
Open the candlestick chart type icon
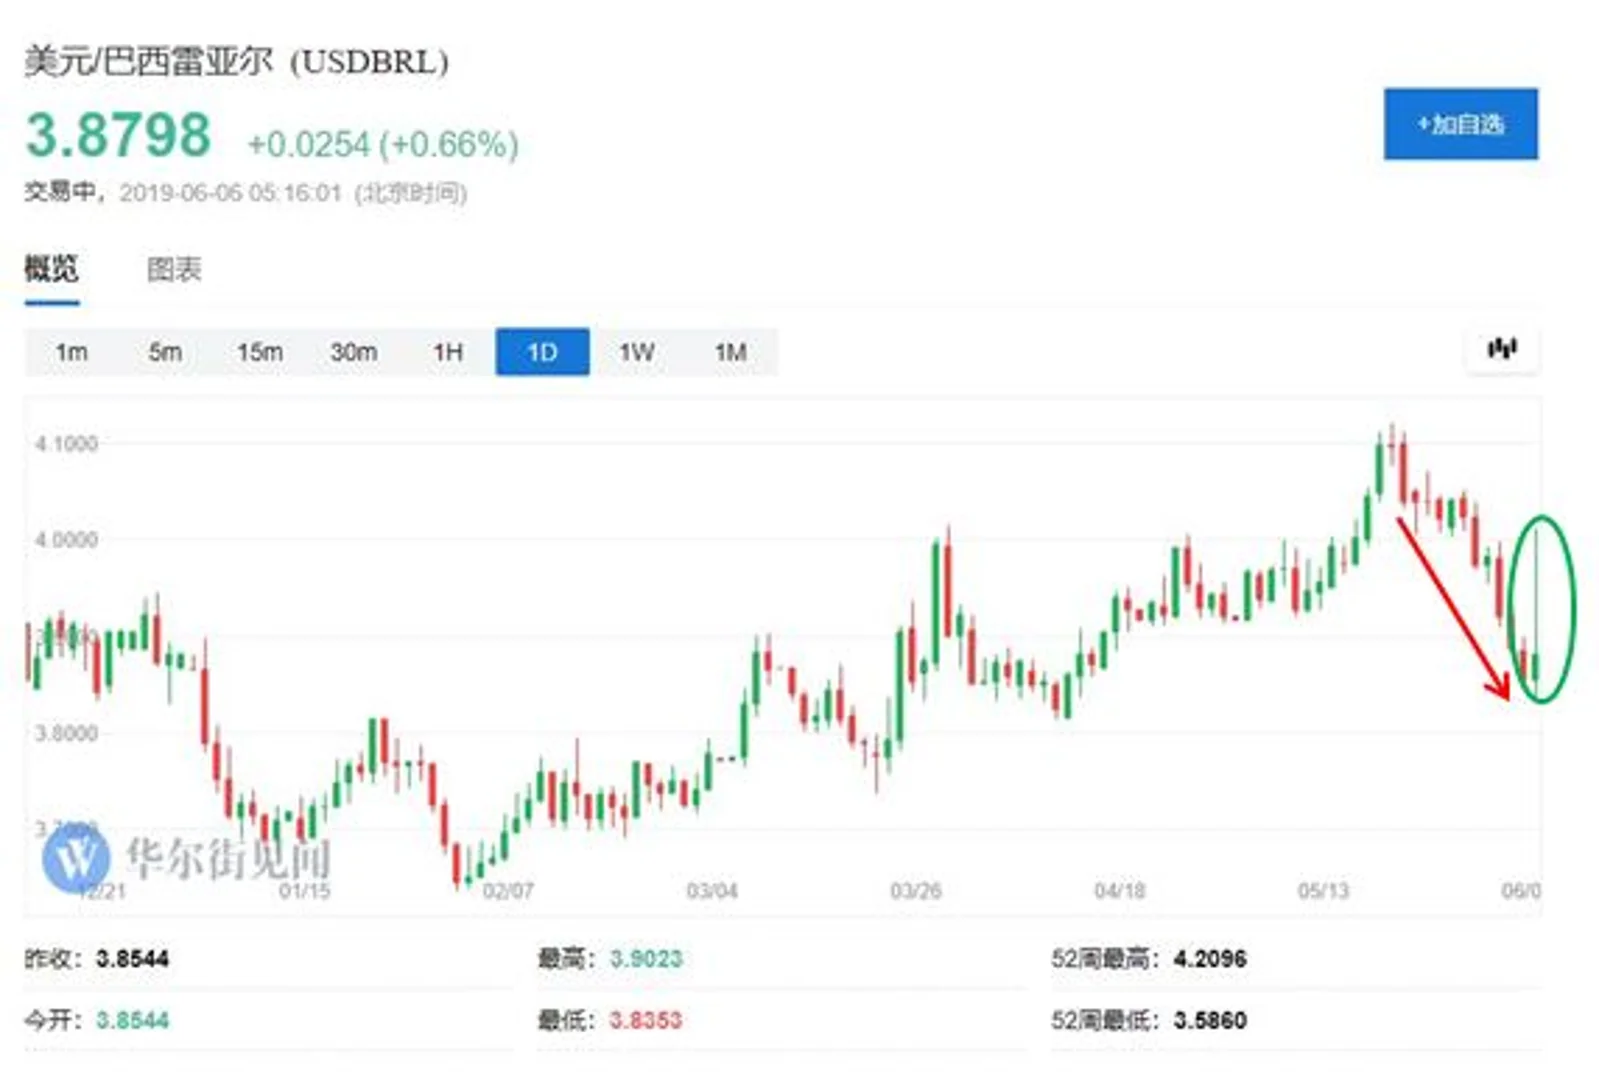[1502, 349]
